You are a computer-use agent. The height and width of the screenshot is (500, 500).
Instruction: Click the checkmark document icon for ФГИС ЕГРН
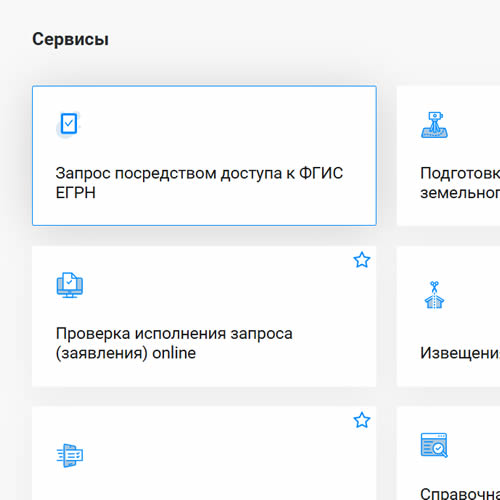click(69, 124)
